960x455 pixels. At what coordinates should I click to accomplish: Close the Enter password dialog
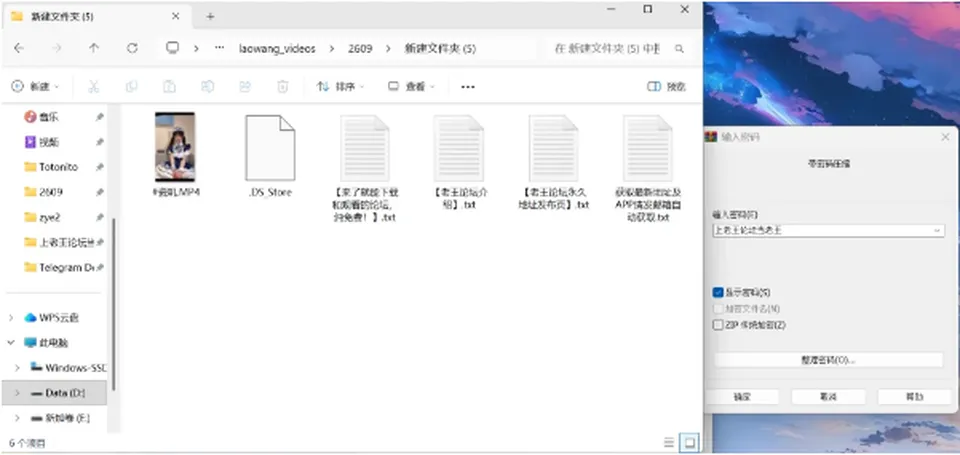945,137
